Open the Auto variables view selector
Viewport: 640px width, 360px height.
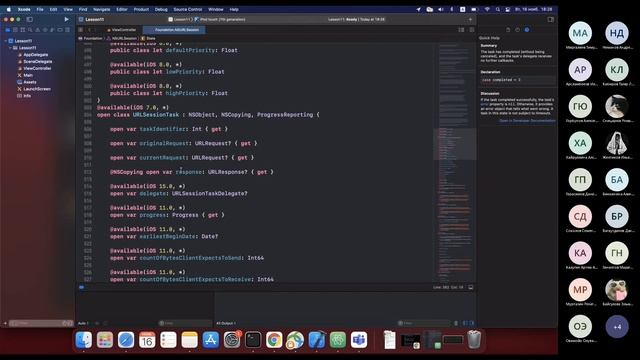coord(83,323)
